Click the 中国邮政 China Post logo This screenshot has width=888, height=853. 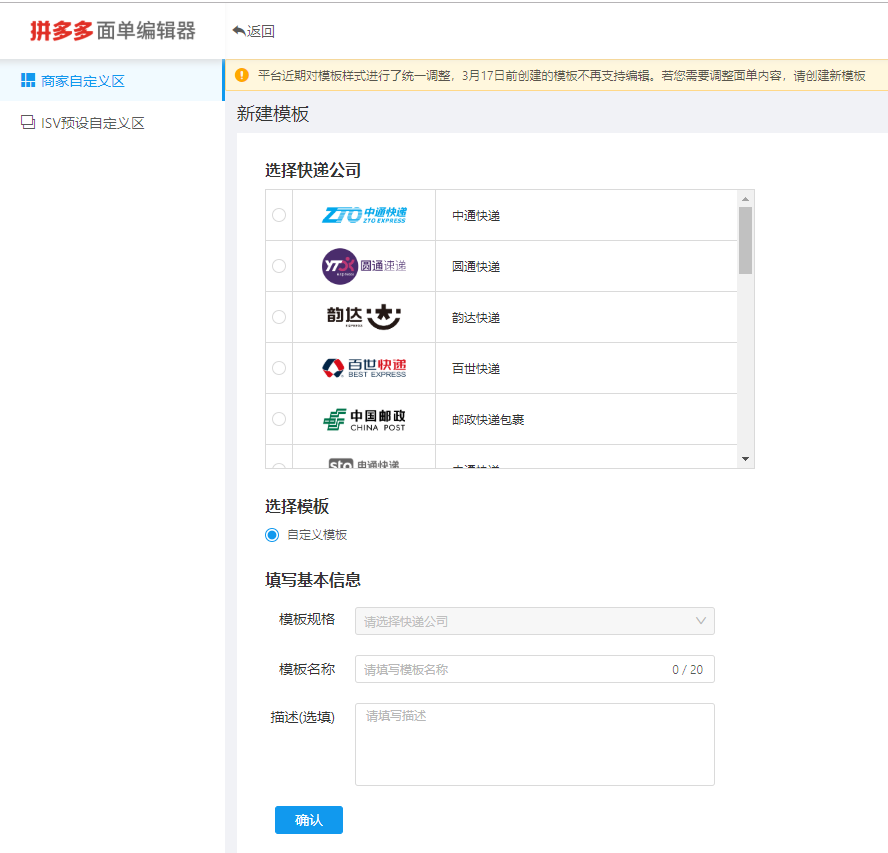(364, 419)
